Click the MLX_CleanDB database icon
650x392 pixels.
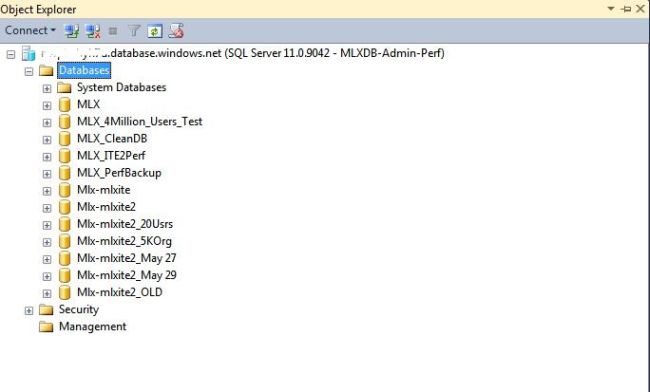click(x=65, y=139)
